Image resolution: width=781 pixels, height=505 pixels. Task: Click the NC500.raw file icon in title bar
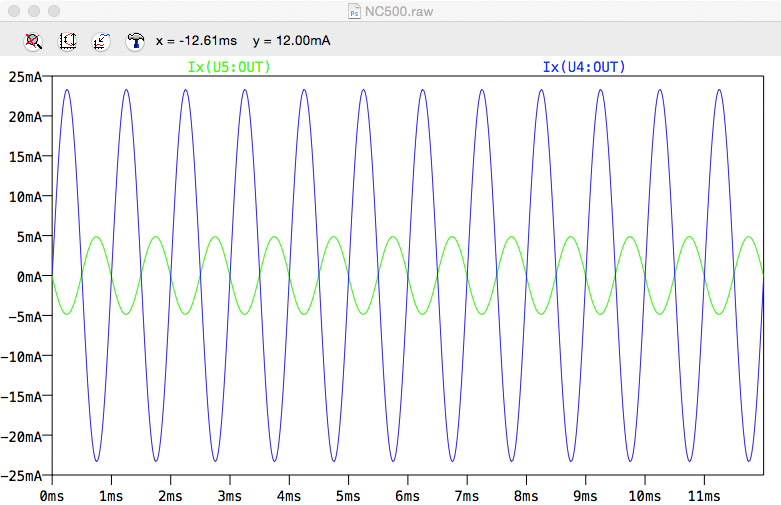[354, 11]
